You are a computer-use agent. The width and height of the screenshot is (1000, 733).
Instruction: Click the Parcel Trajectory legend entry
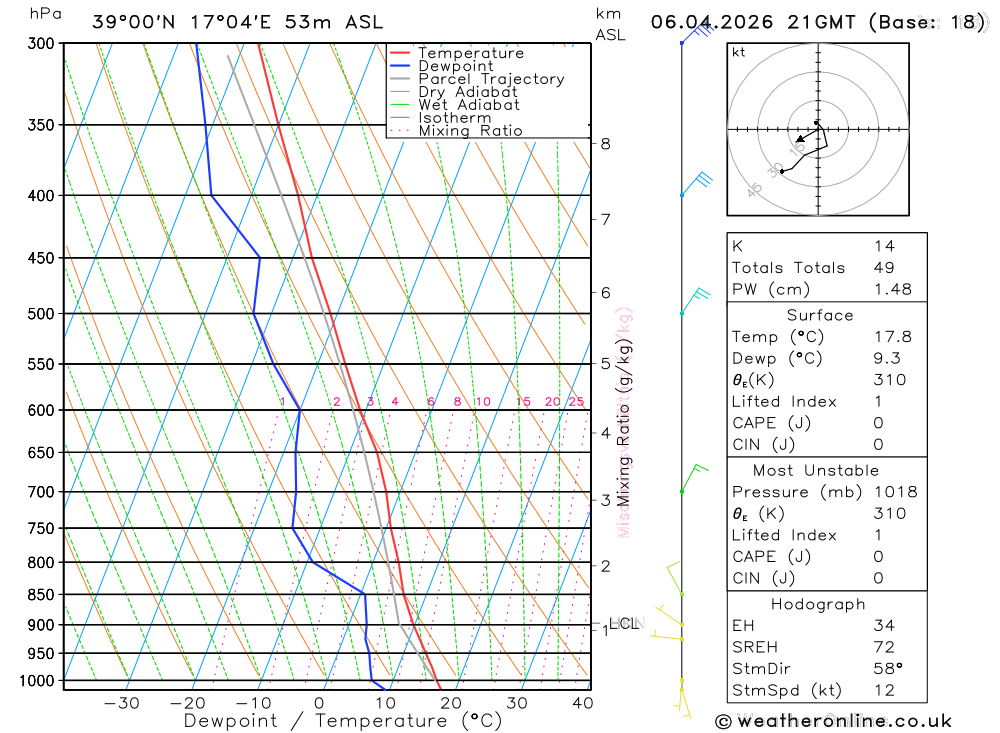pos(477,78)
